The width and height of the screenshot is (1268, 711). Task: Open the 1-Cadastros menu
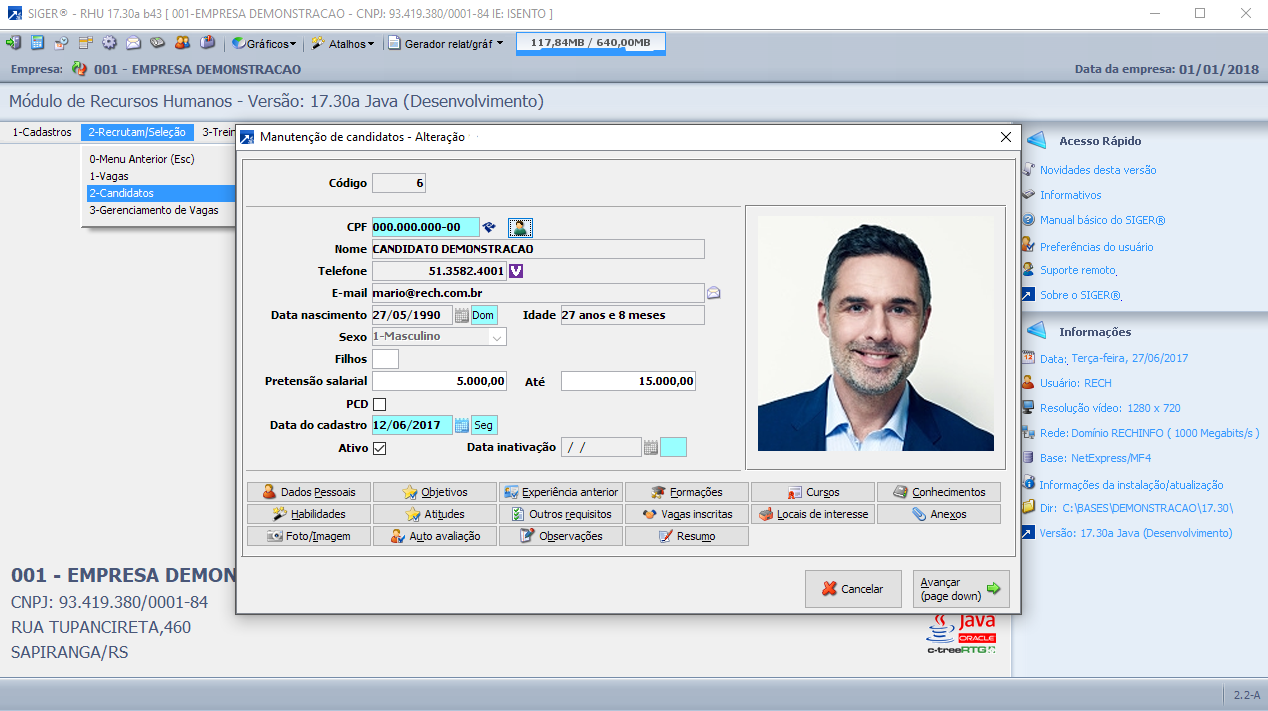[41, 132]
